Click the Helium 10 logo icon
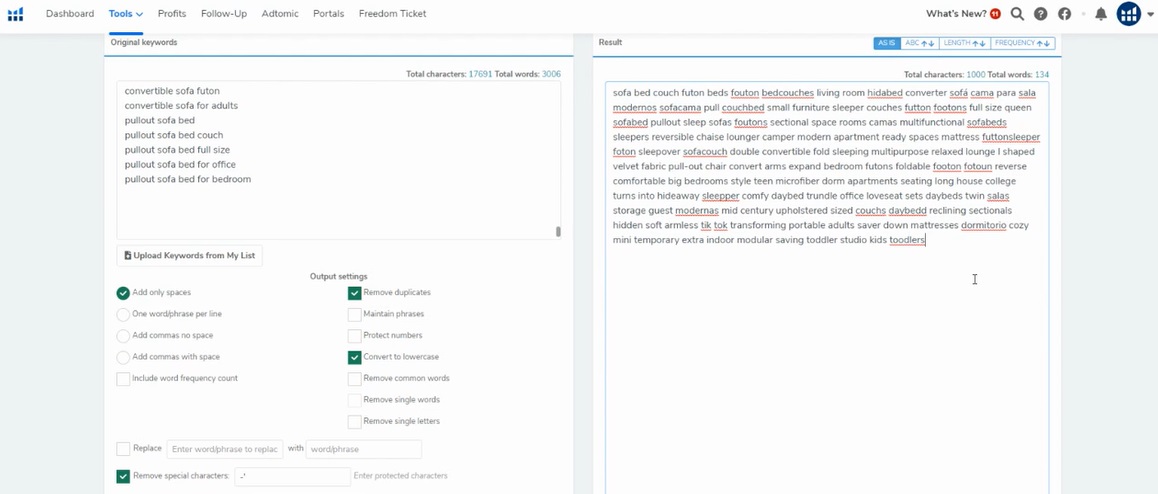Viewport: 1158px width, 494px height. (16, 13)
